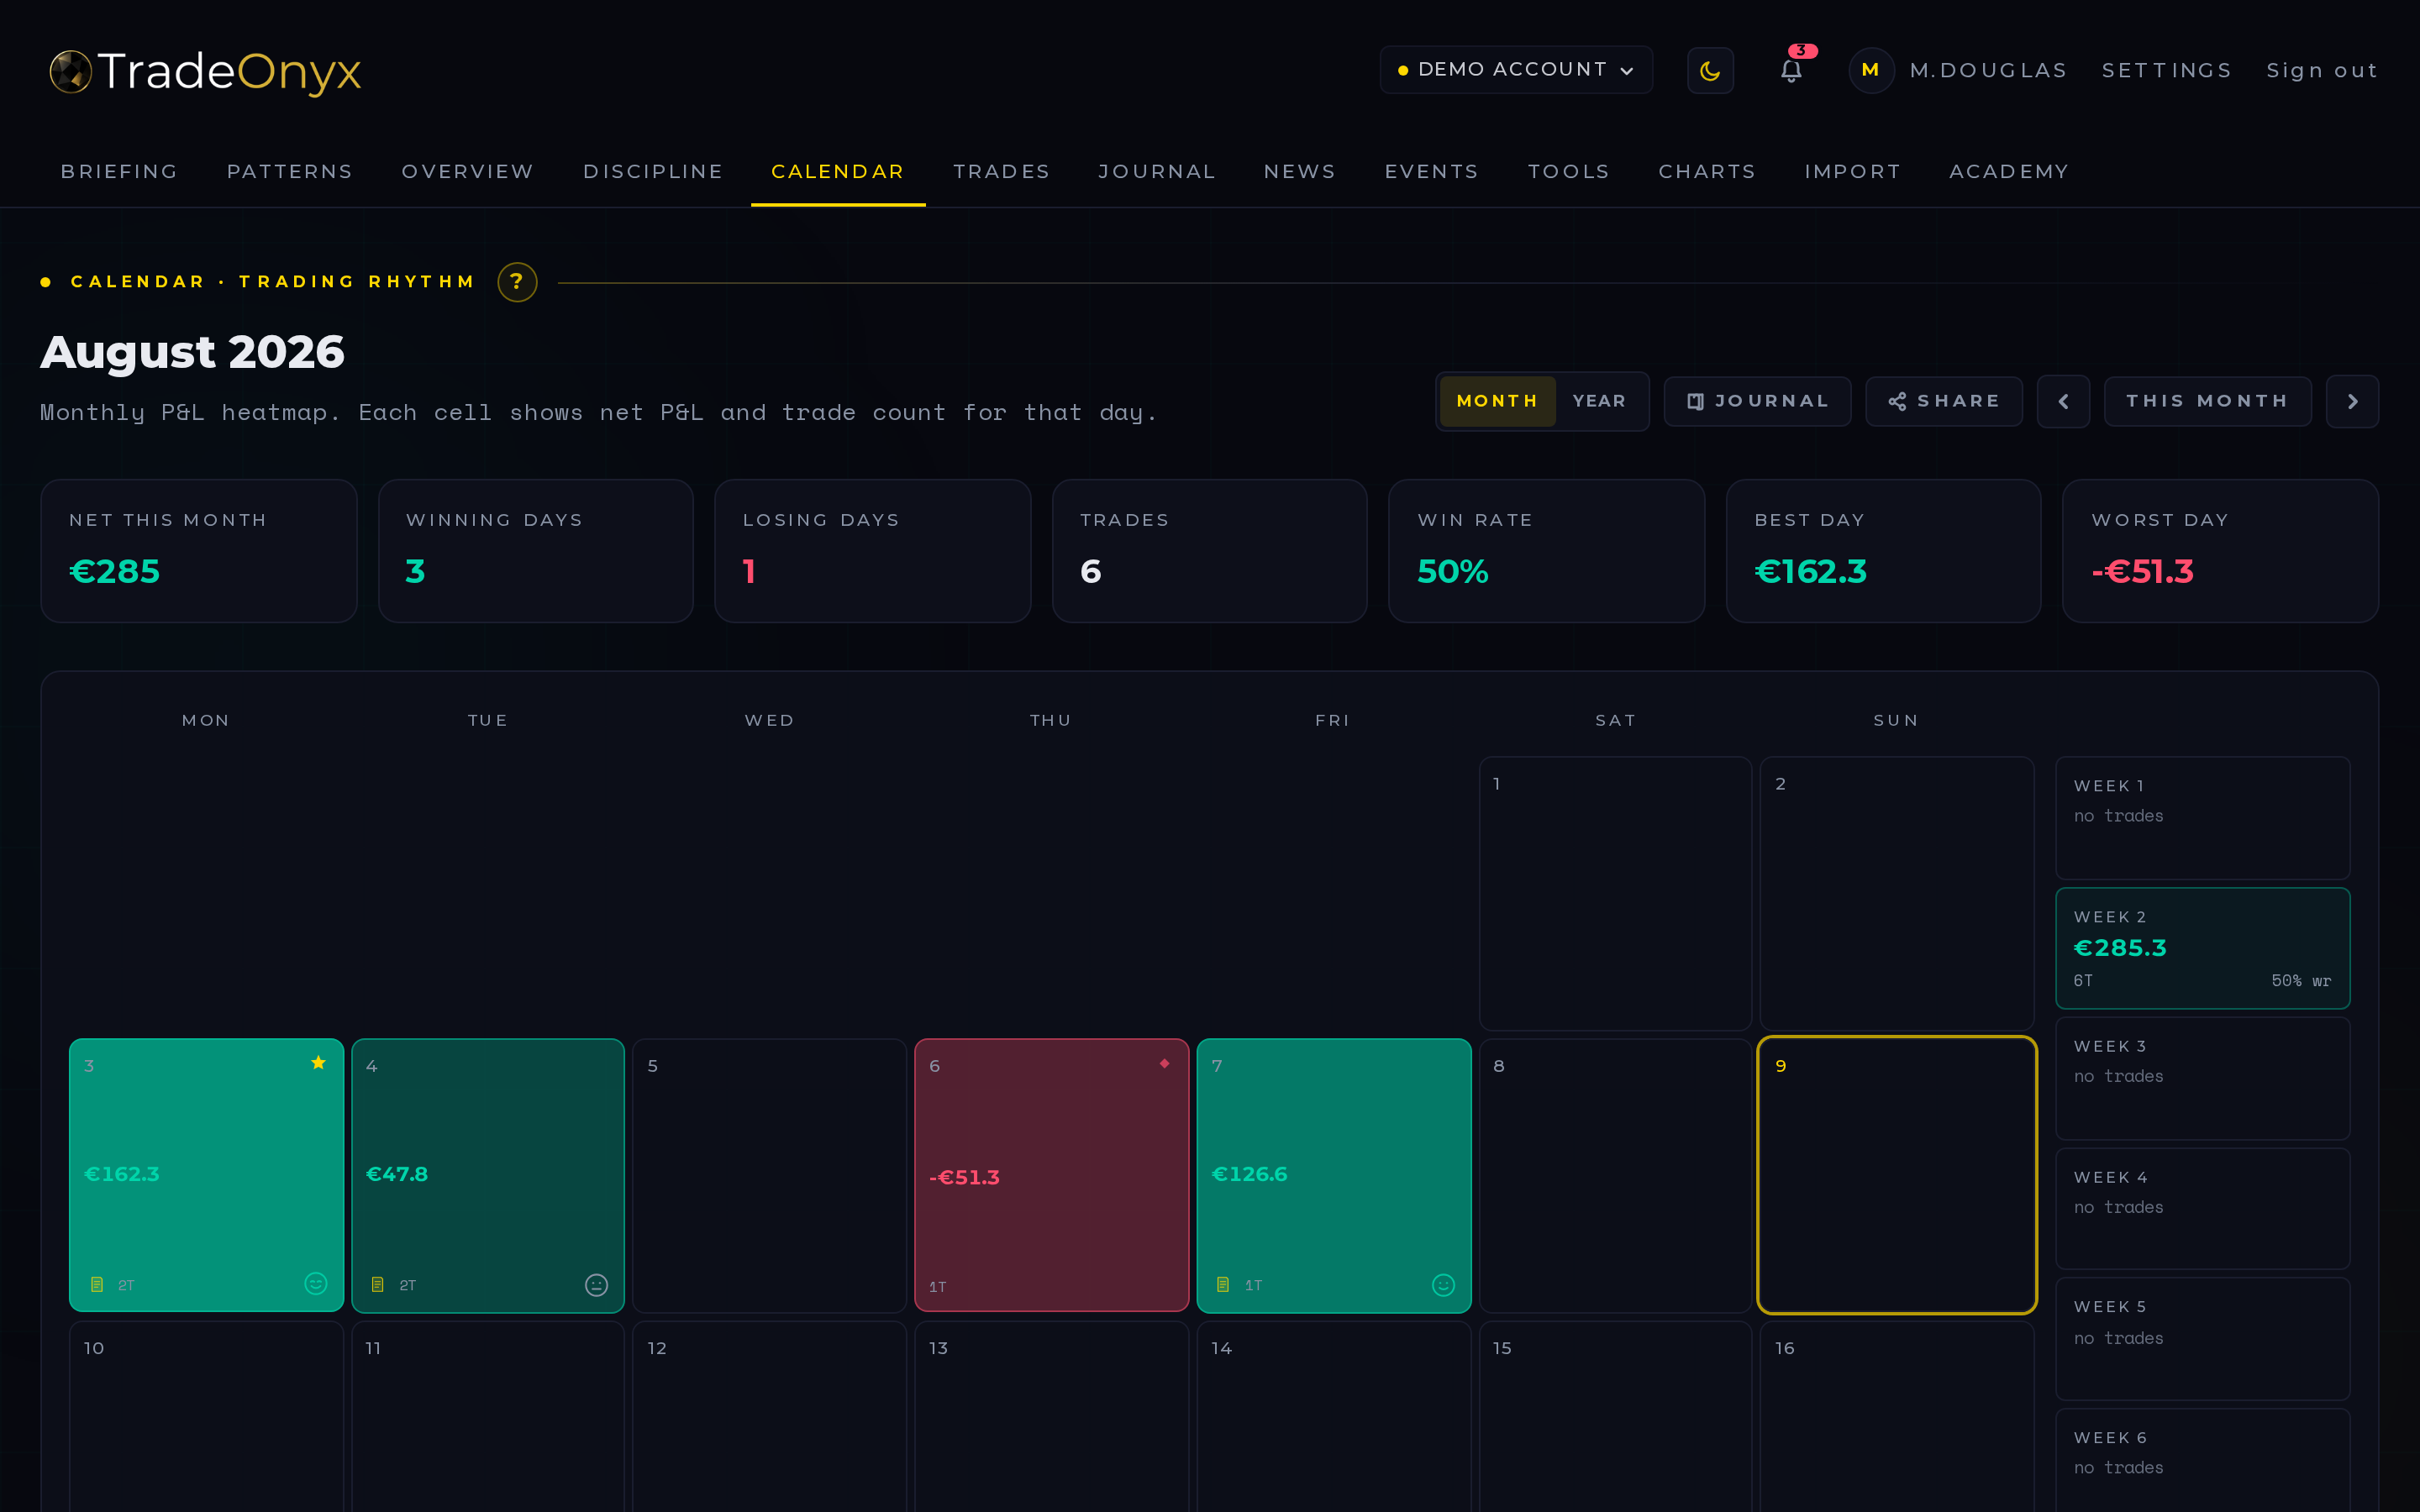Open Settings link
Screen dimensions: 2420x1512
[x=2166, y=71]
